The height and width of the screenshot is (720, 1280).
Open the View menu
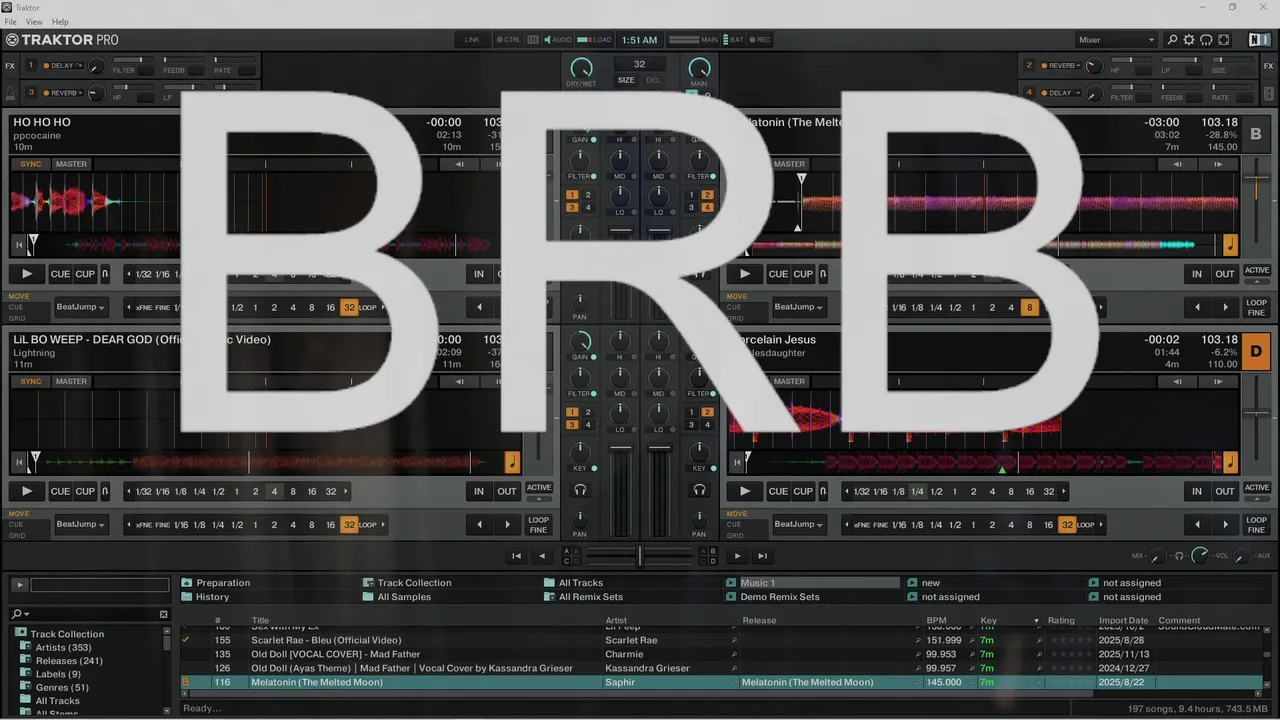[34, 21]
